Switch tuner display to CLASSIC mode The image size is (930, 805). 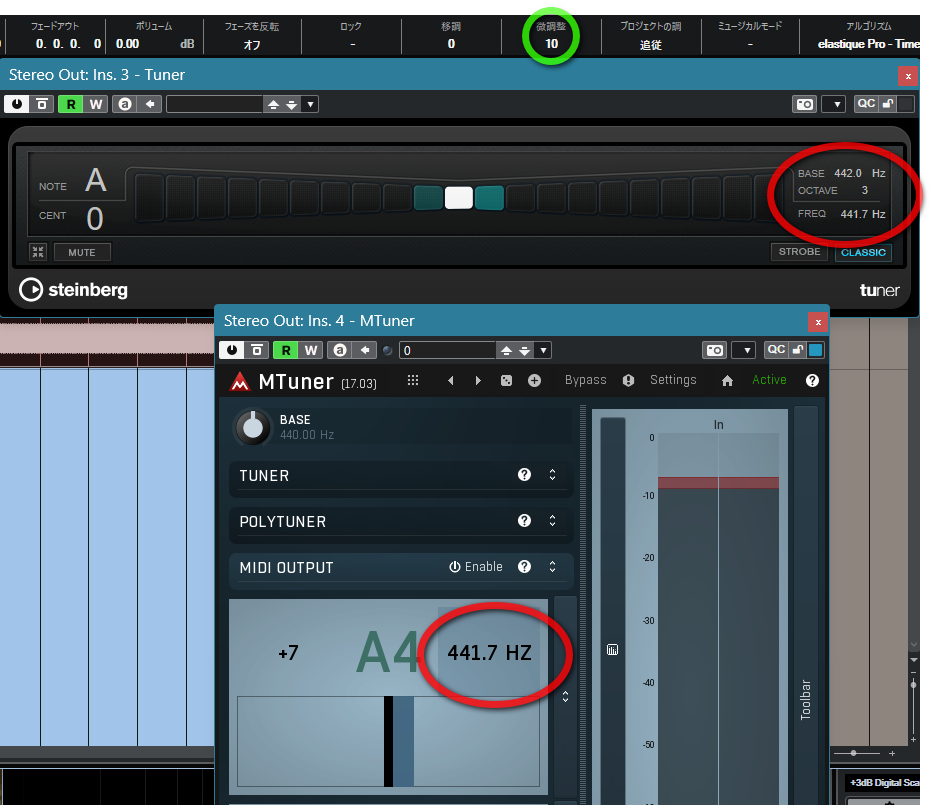tap(863, 252)
